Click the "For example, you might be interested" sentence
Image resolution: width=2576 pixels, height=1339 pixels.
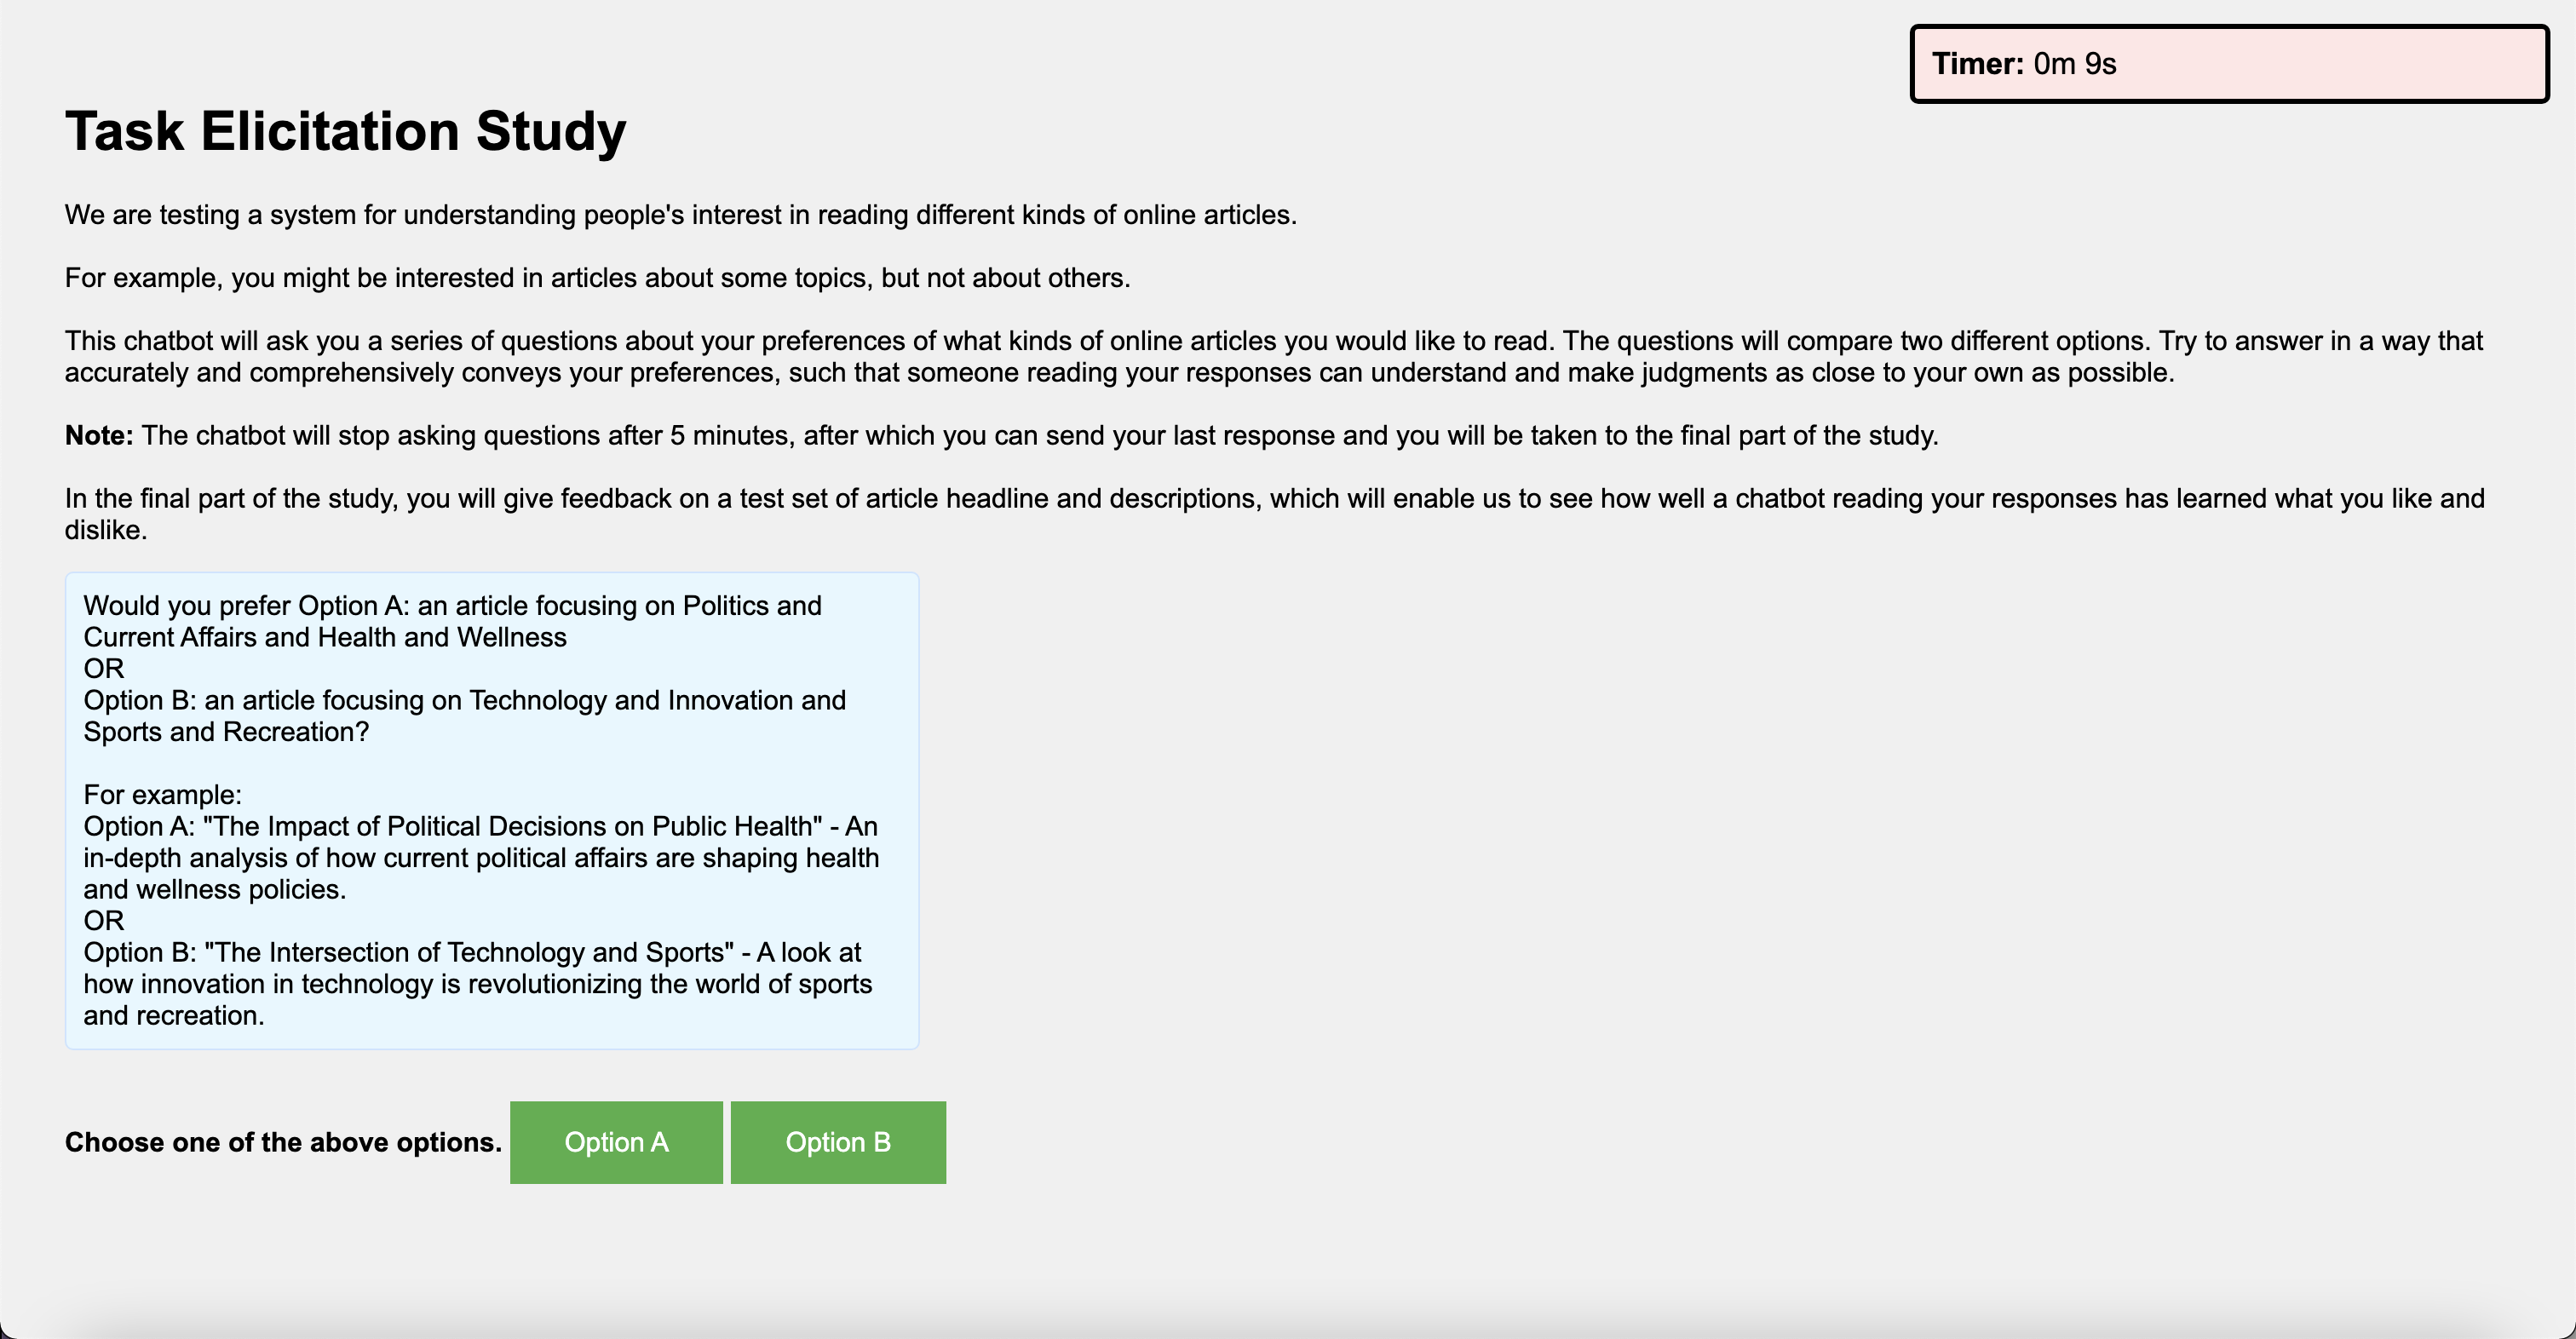point(597,278)
